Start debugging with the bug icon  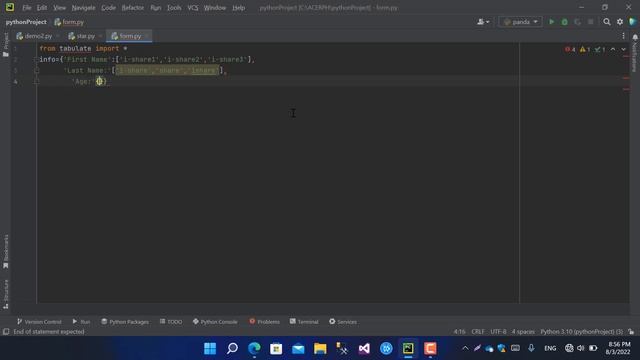(x=564, y=22)
